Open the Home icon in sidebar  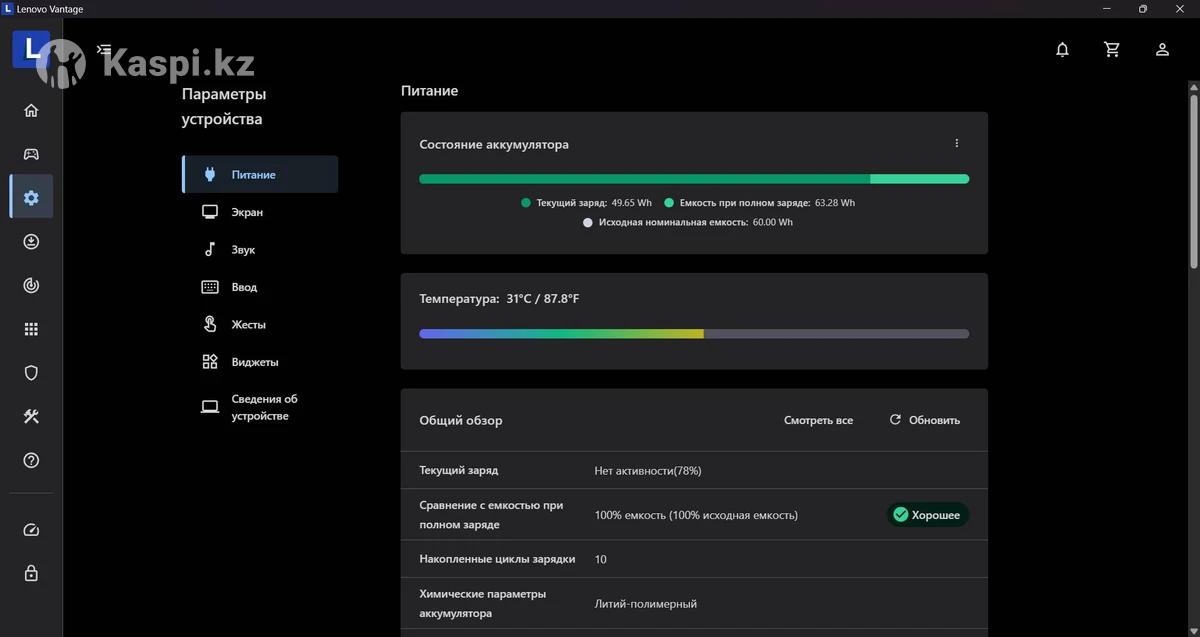click(x=31, y=110)
